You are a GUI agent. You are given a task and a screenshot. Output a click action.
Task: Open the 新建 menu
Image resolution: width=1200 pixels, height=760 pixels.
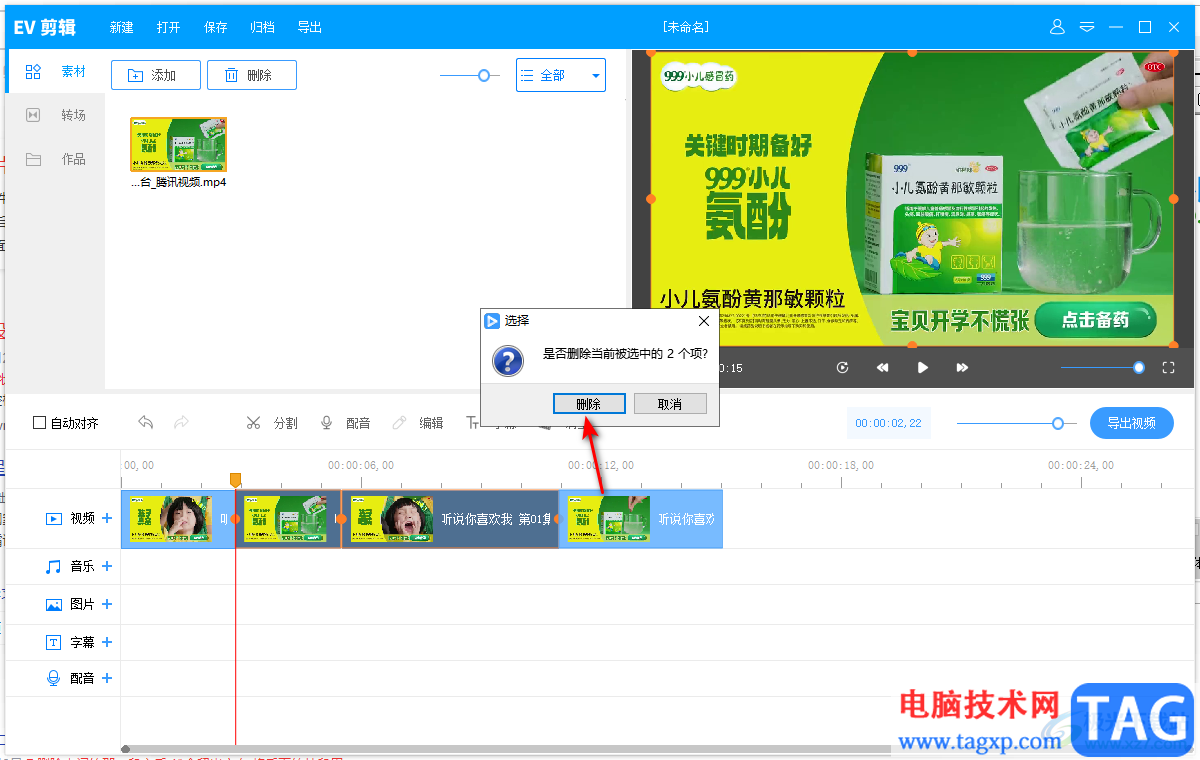(121, 28)
